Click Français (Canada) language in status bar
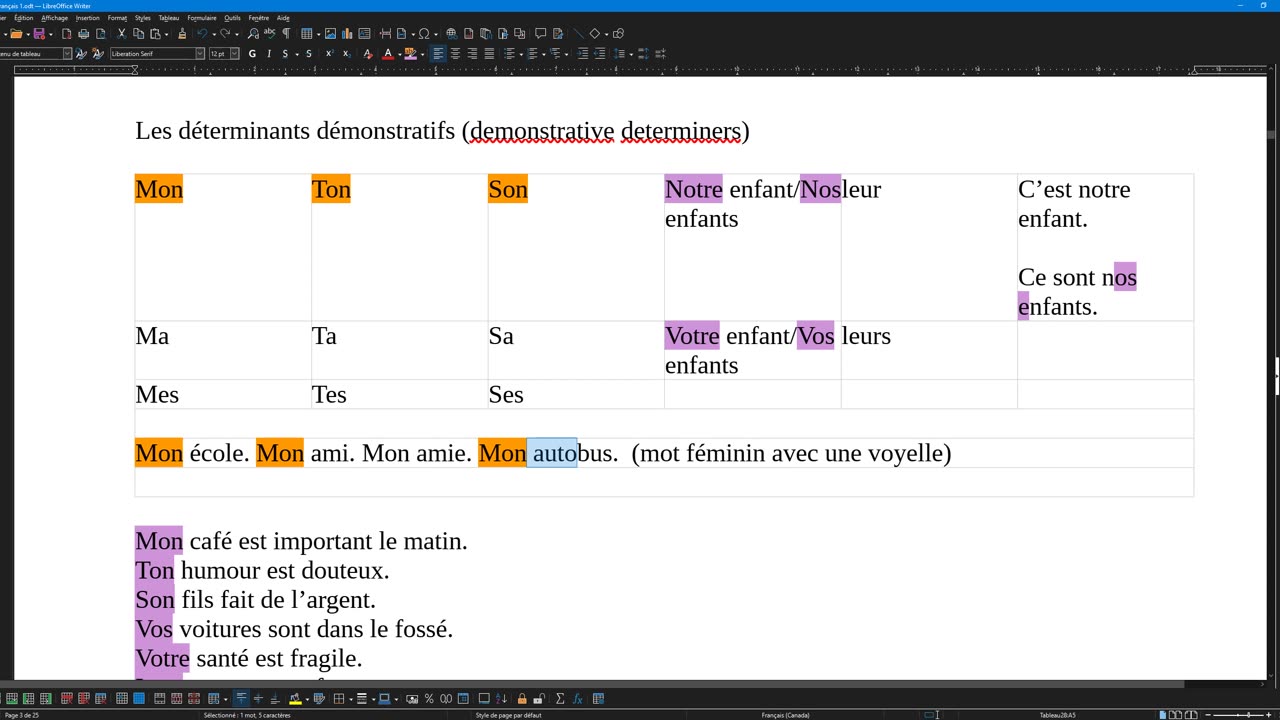Viewport: 1280px width, 720px height. [x=786, y=715]
